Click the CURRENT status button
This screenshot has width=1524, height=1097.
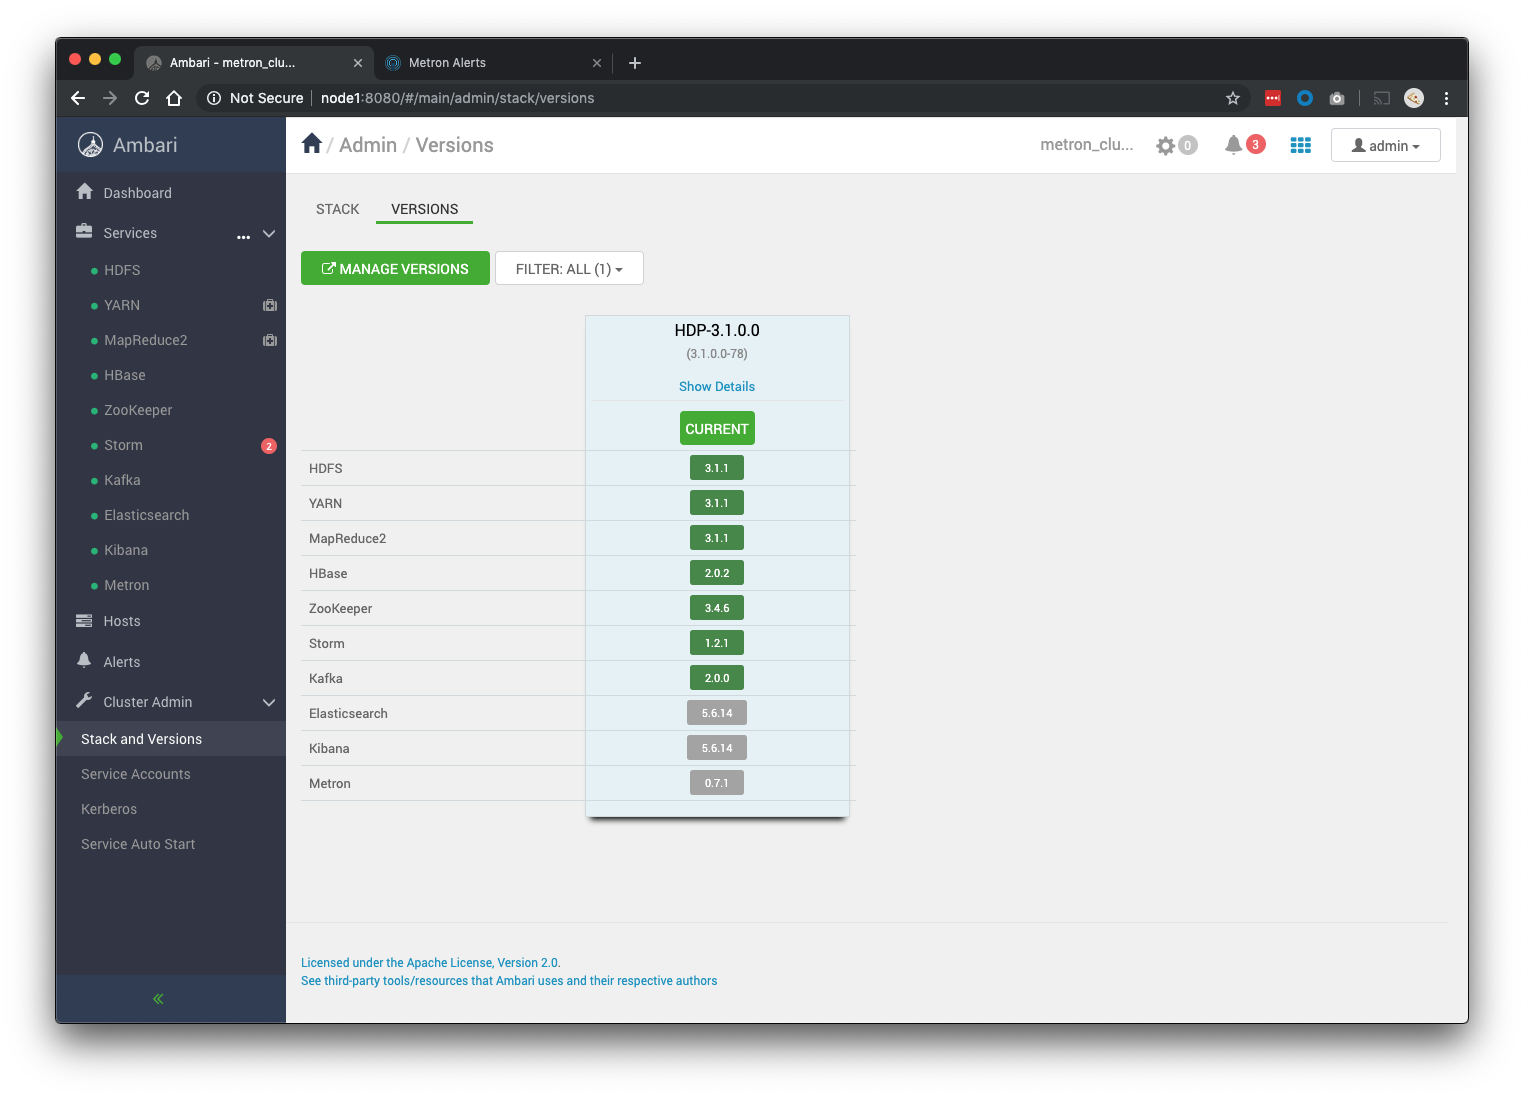tap(717, 428)
